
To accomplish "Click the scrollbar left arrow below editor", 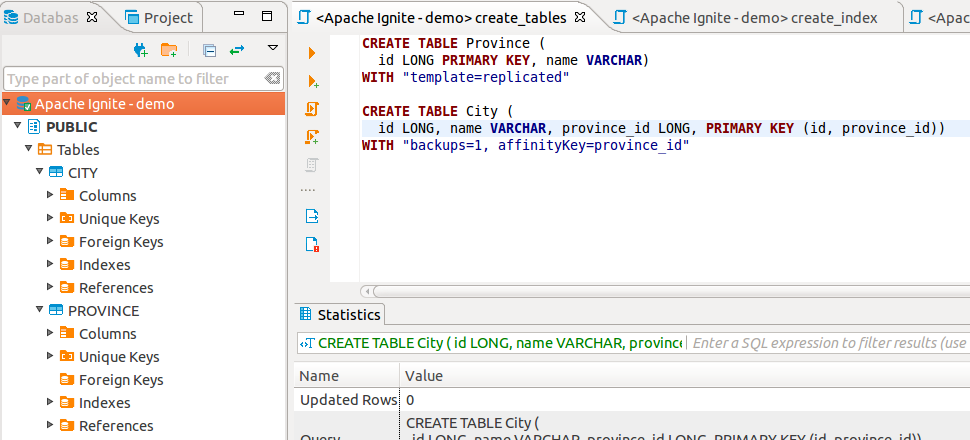I will tap(367, 291).
